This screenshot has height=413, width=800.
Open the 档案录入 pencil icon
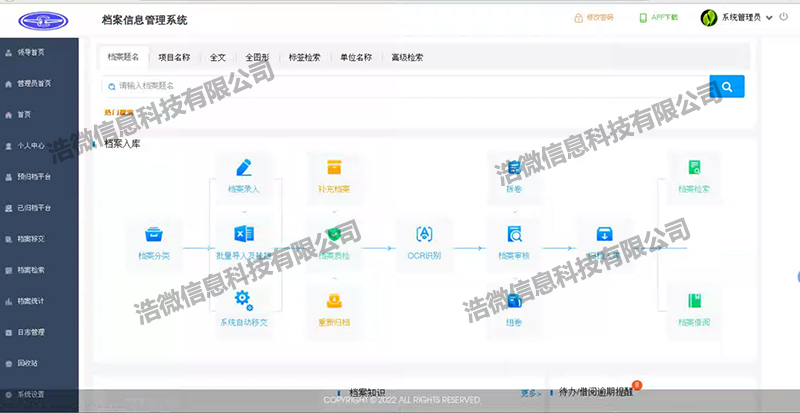(244, 167)
